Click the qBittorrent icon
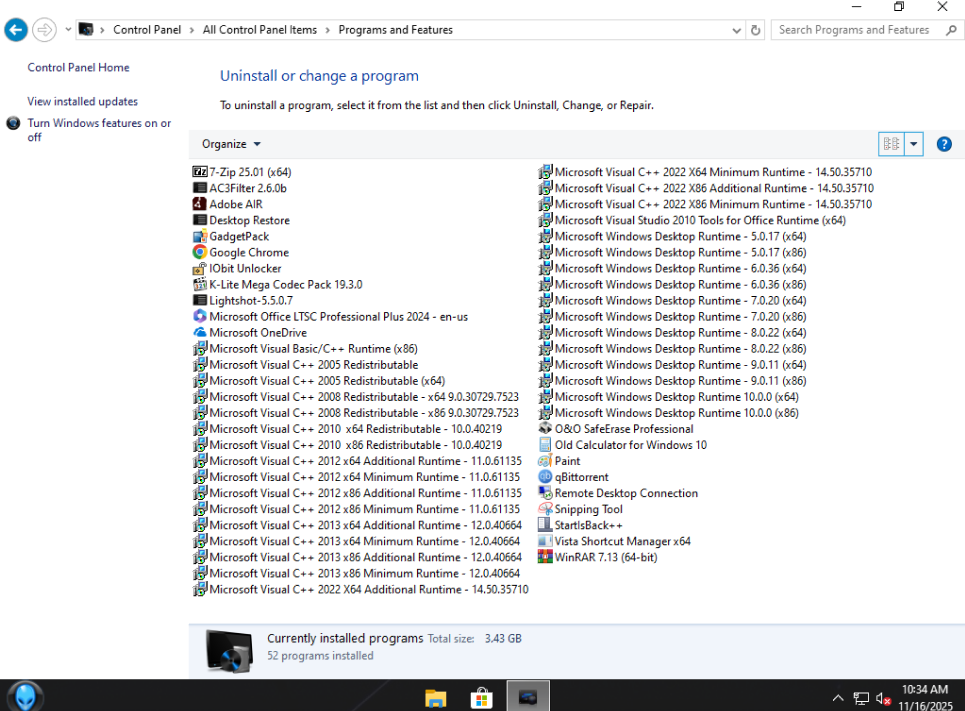Image resolution: width=965 pixels, height=711 pixels. tap(545, 476)
